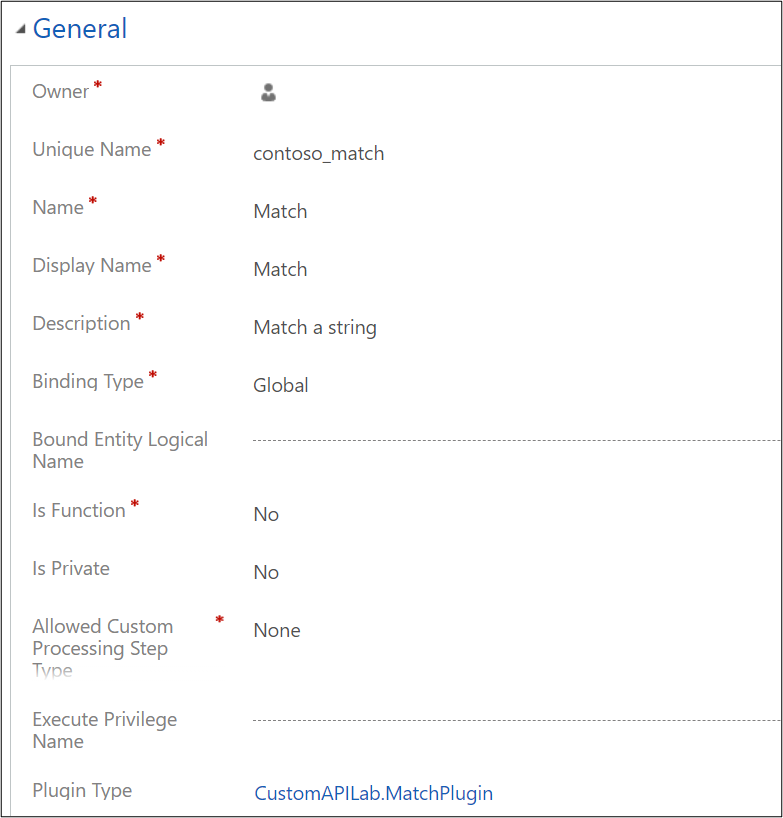Click the Owner person icon
The height and width of the screenshot is (818, 783).
click(x=268, y=91)
